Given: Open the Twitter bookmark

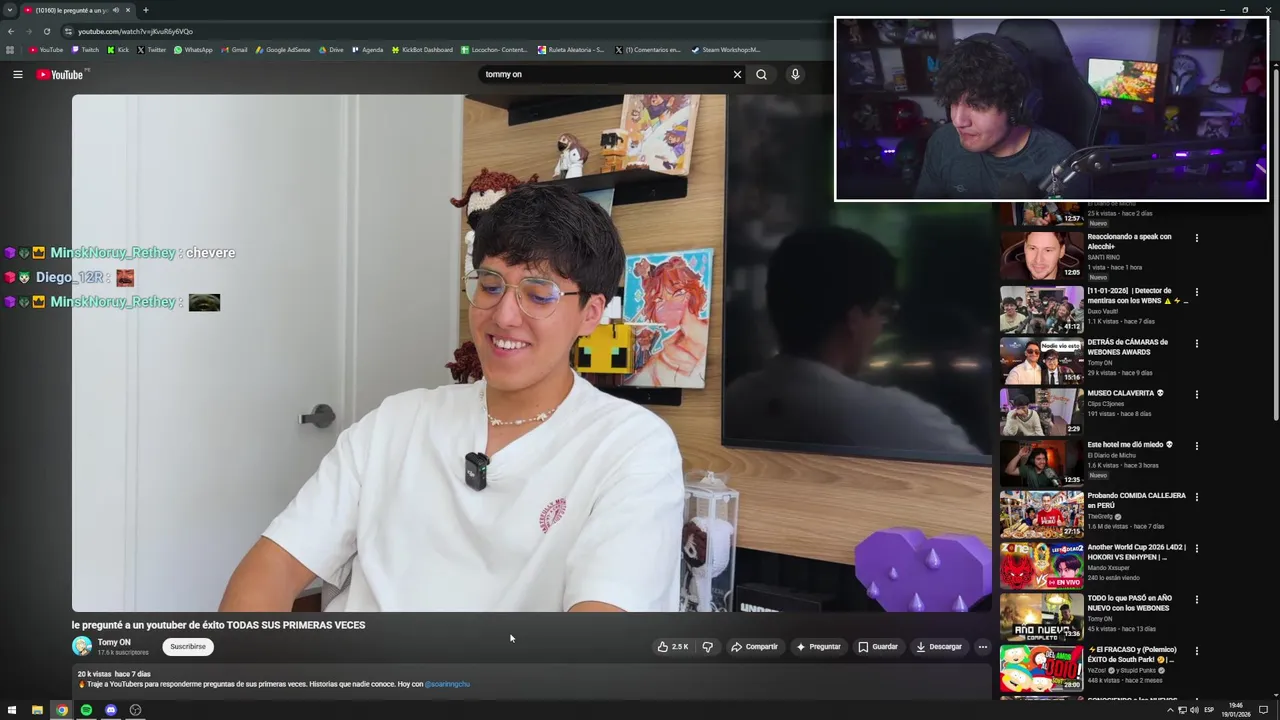Looking at the screenshot, I should click(x=151, y=50).
